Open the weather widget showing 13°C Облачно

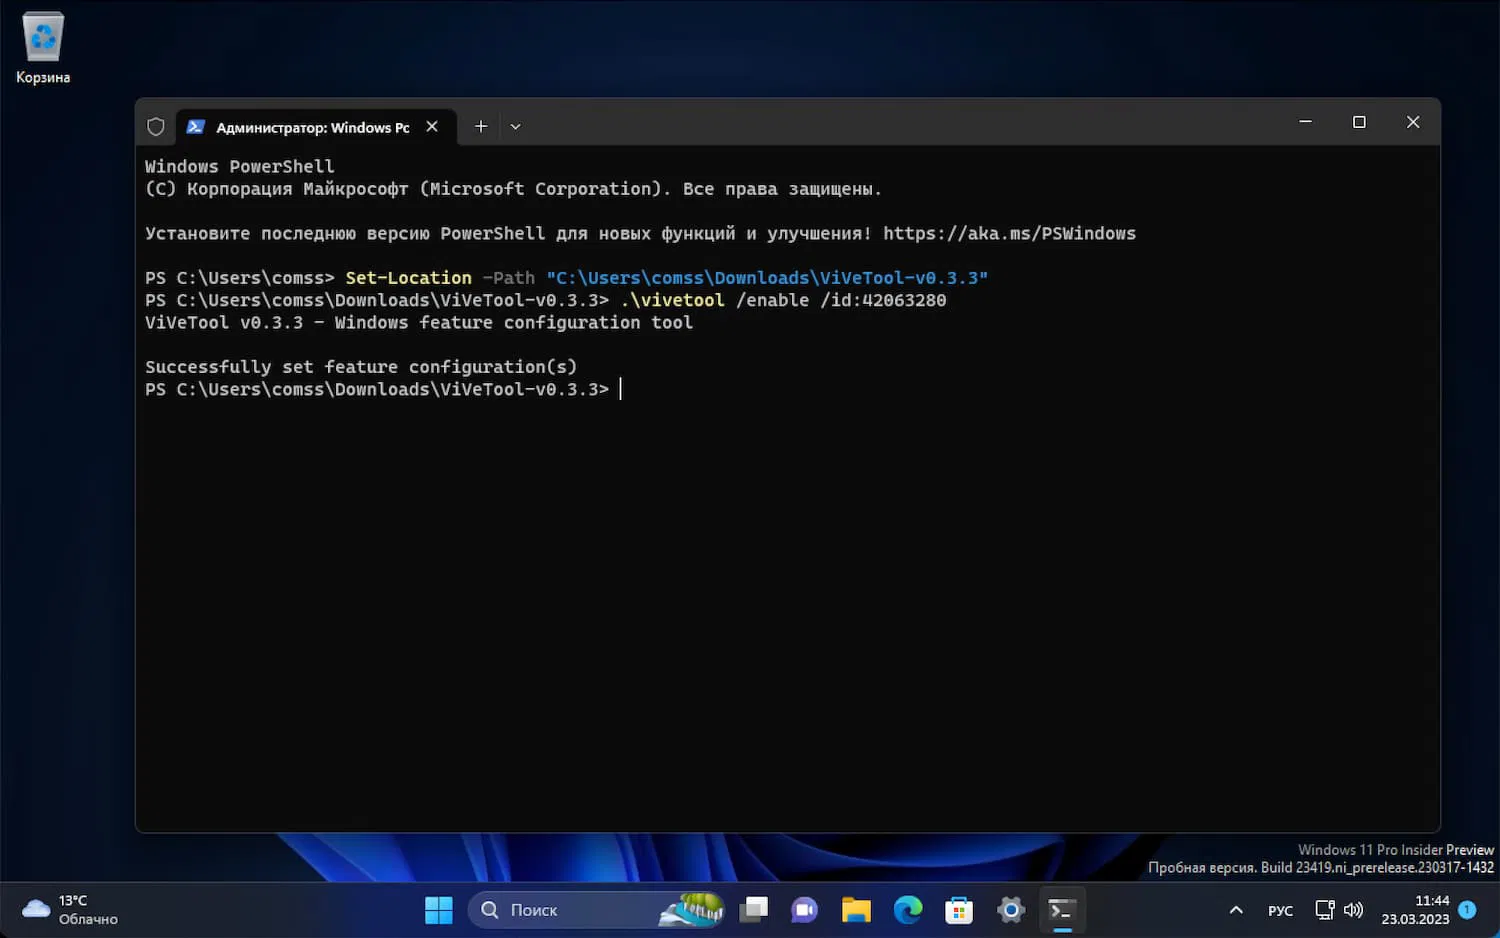(70, 909)
